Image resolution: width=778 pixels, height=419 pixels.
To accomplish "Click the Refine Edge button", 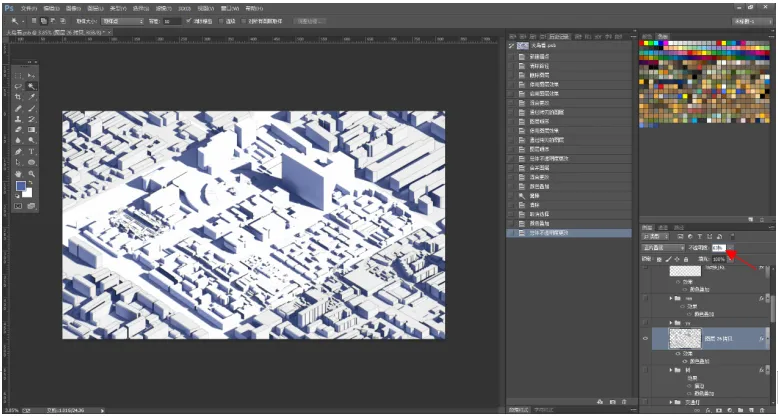I will click(x=310, y=21).
